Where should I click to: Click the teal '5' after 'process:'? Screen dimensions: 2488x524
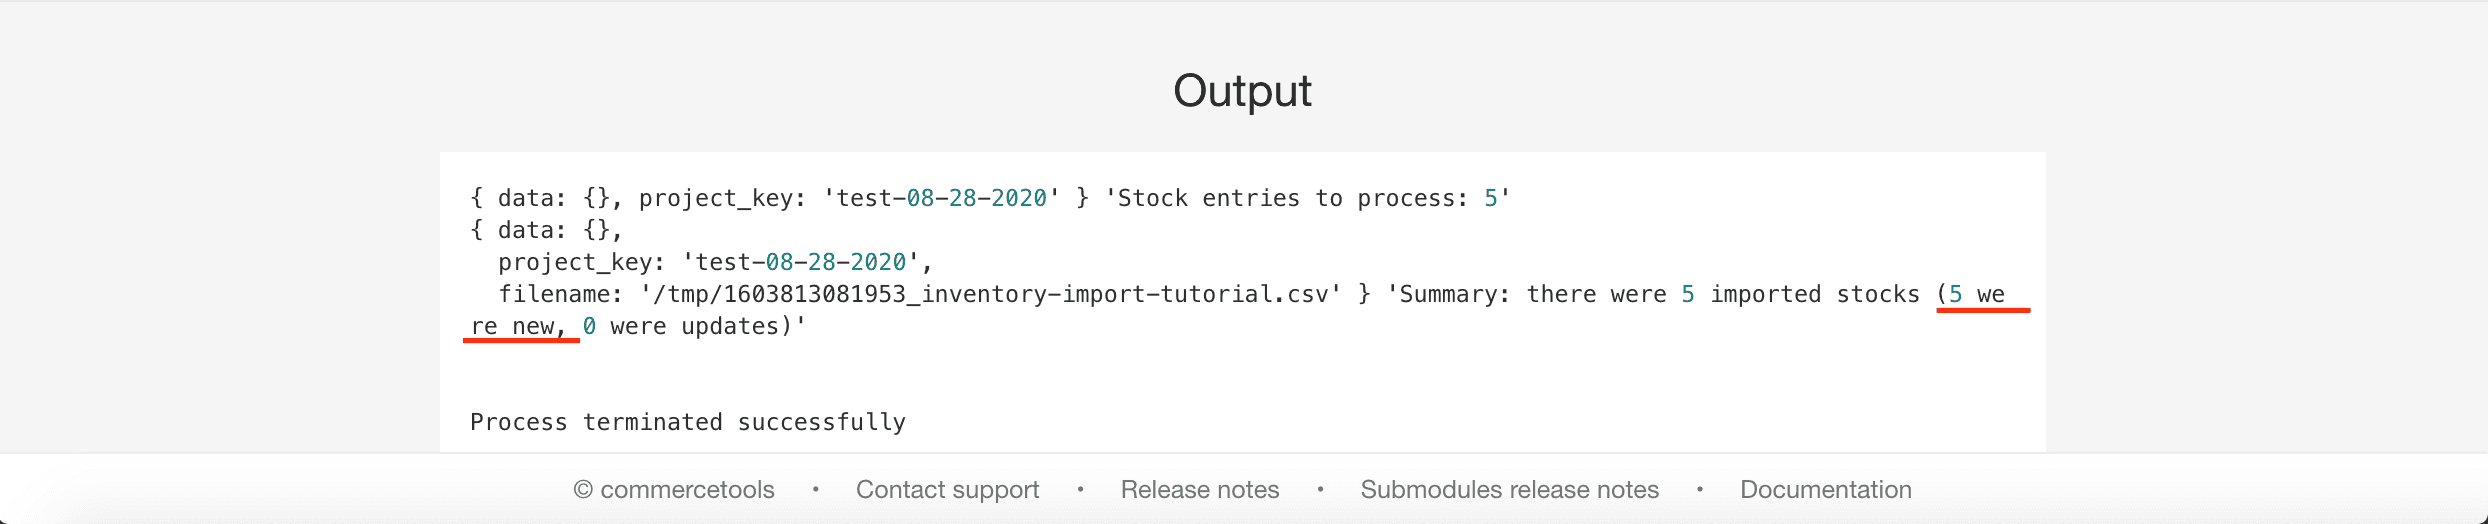pyautogui.click(x=1490, y=198)
